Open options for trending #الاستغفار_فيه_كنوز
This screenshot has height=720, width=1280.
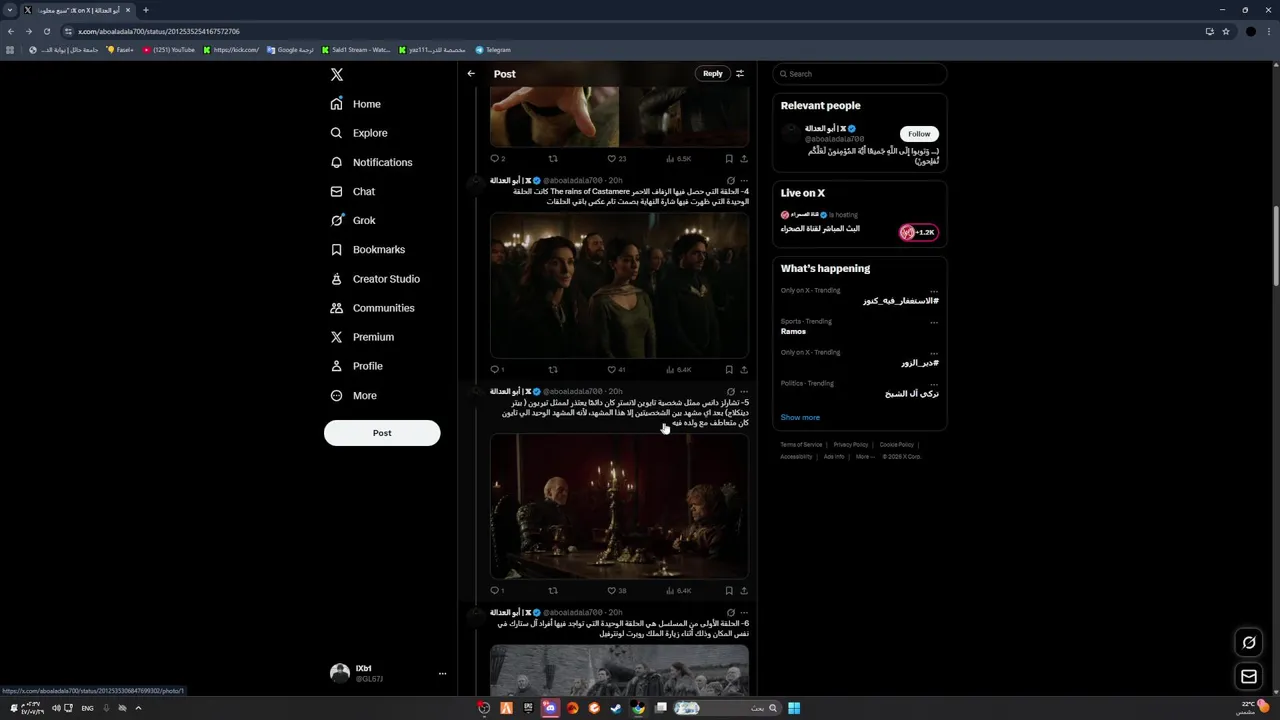pos(934,291)
